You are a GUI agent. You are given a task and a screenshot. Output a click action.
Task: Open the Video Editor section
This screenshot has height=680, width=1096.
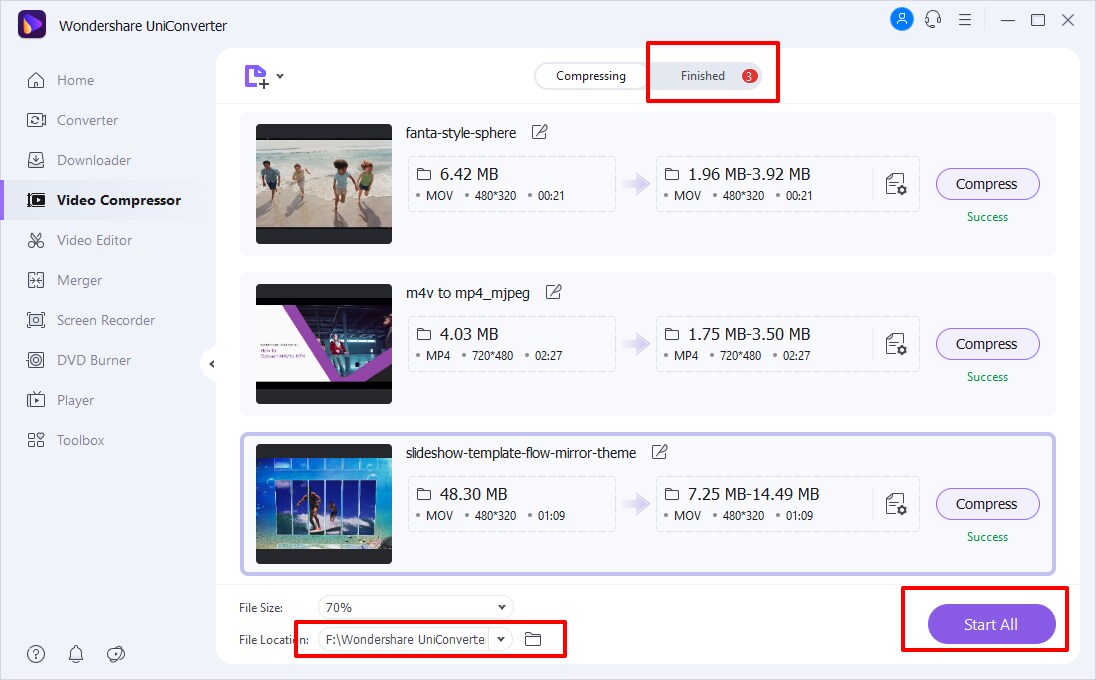[94, 240]
